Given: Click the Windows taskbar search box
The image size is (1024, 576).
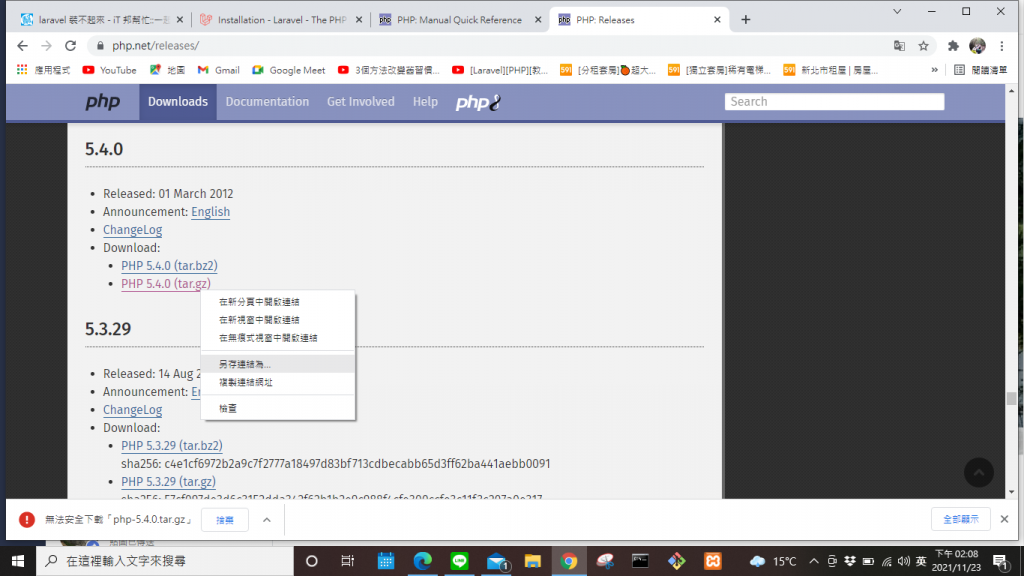Looking at the screenshot, I should coord(165,561).
